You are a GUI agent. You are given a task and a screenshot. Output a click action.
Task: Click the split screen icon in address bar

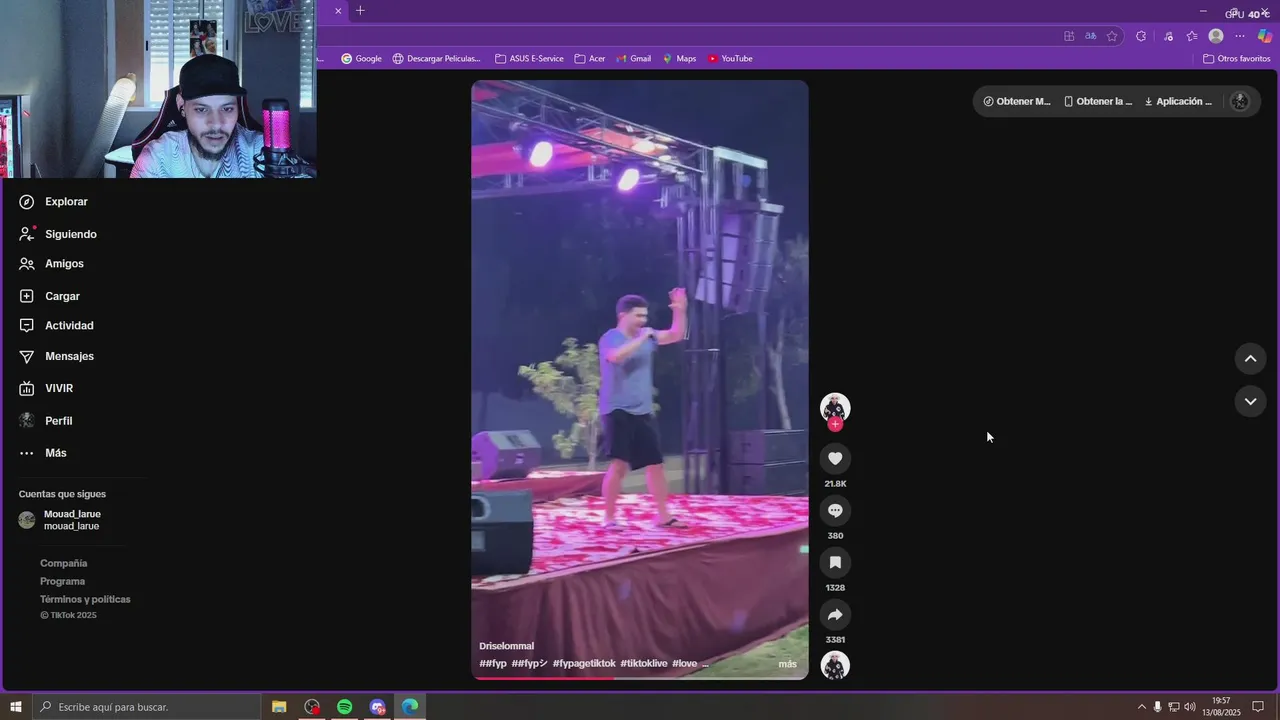click(x=1069, y=36)
